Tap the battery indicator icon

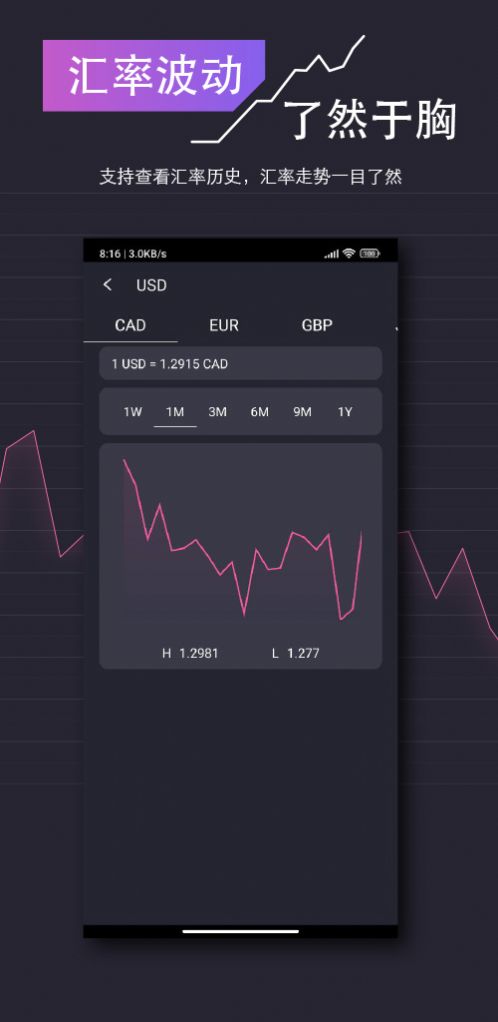pyautogui.click(x=370, y=254)
